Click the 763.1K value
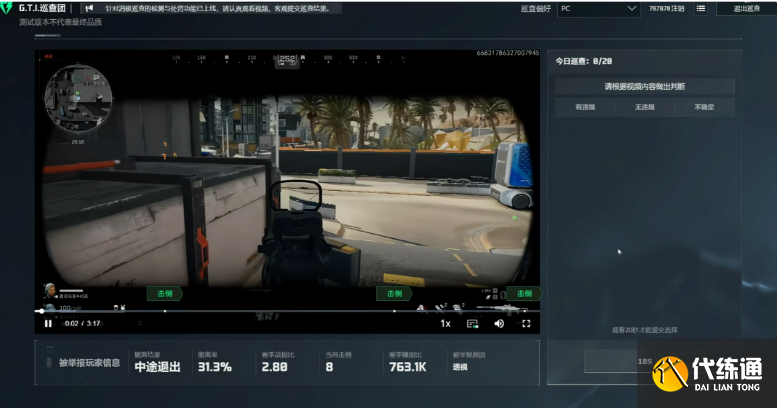Image resolution: width=777 pixels, height=408 pixels. (407, 367)
